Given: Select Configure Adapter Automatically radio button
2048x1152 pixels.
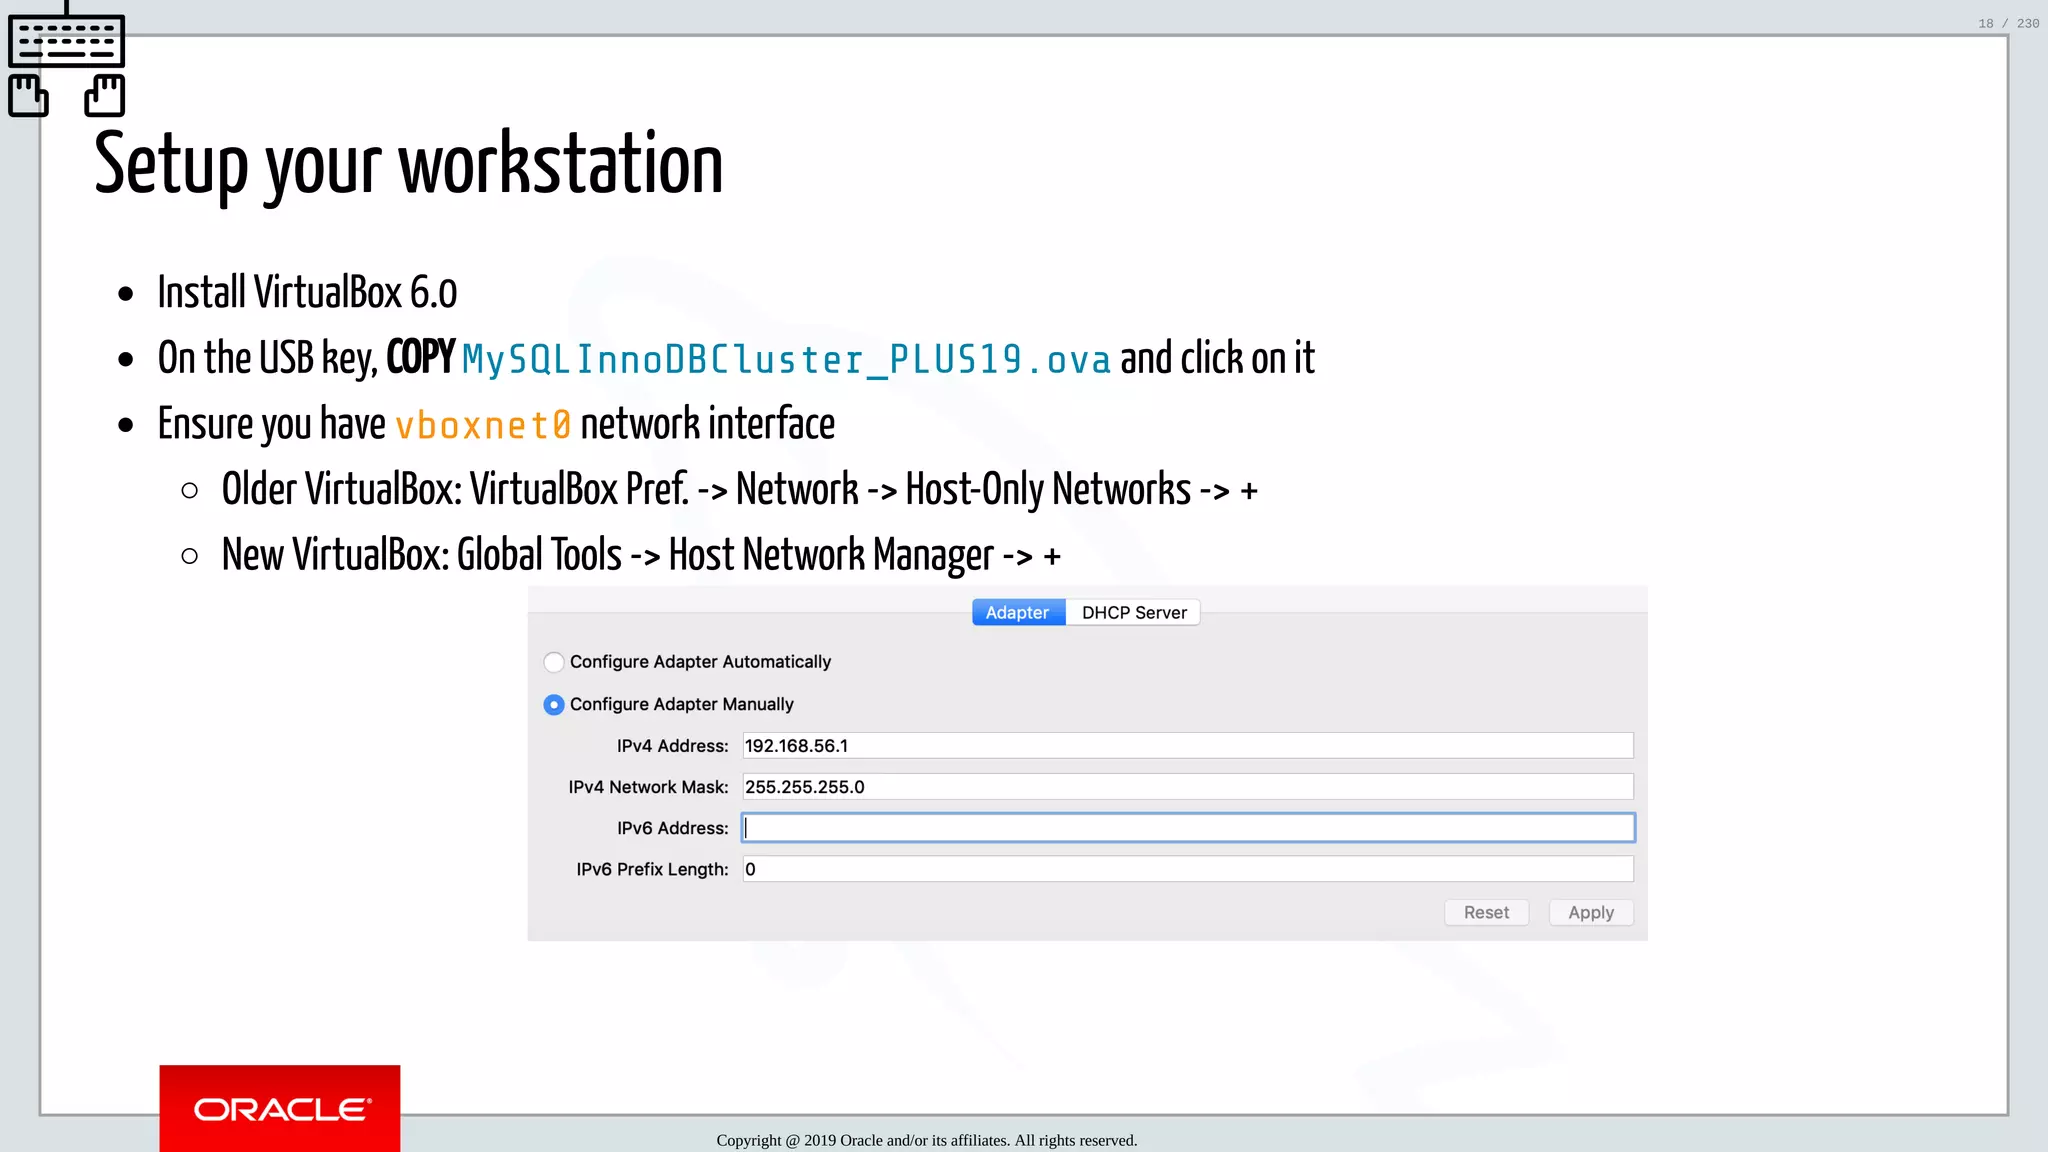Looking at the screenshot, I should coord(554,662).
